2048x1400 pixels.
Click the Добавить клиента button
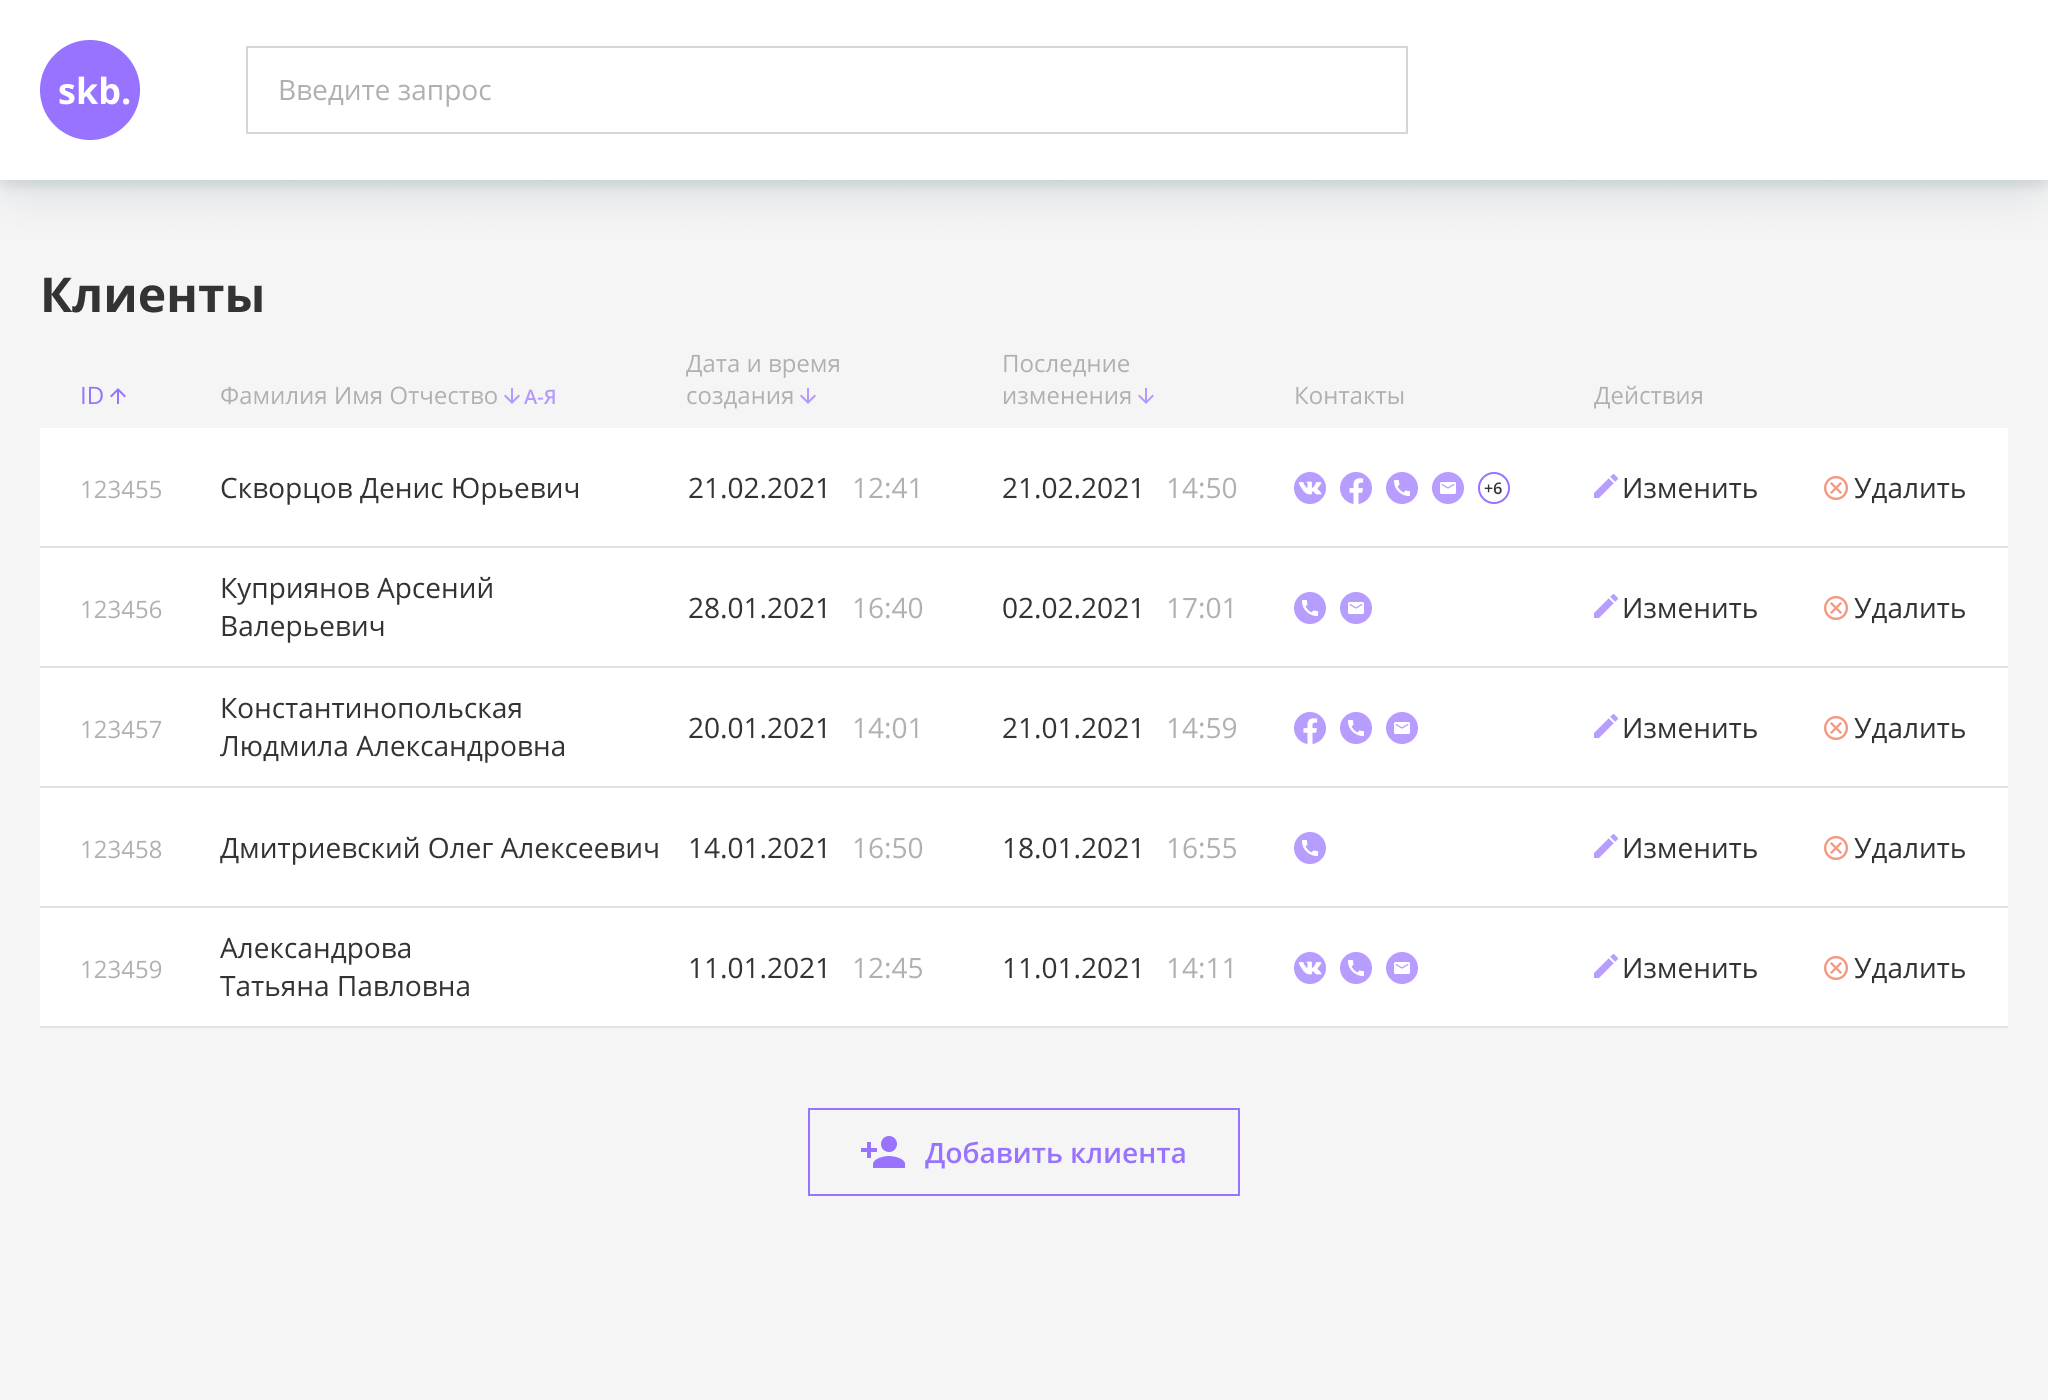(1023, 1152)
